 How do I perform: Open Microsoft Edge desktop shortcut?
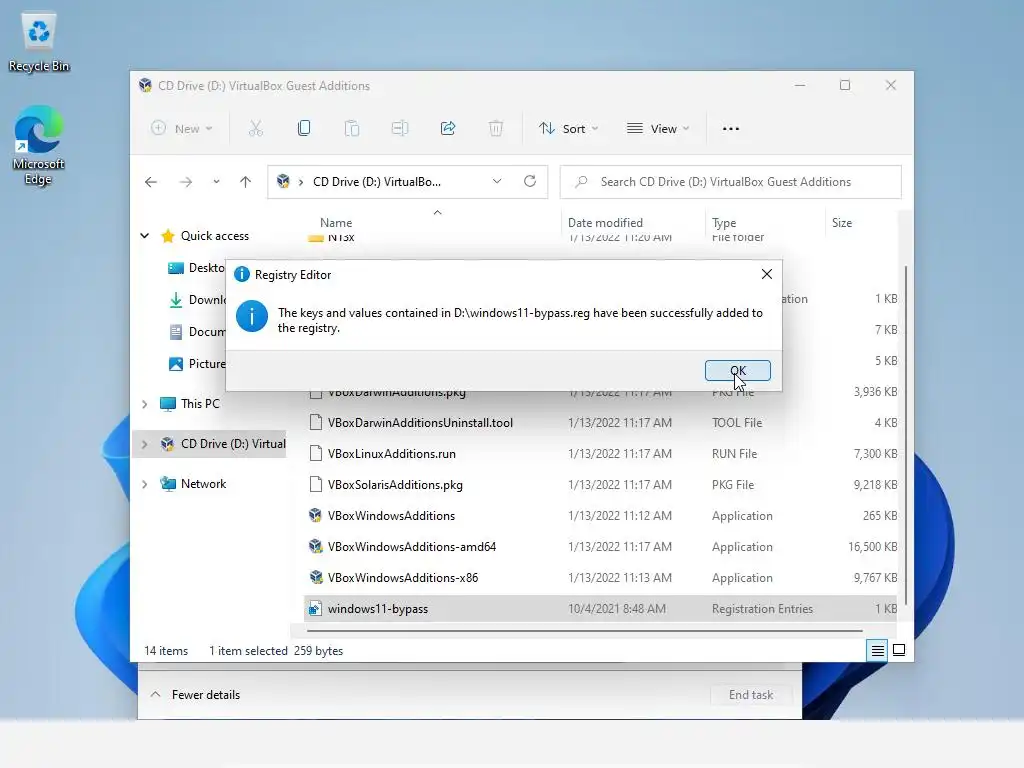[x=39, y=146]
